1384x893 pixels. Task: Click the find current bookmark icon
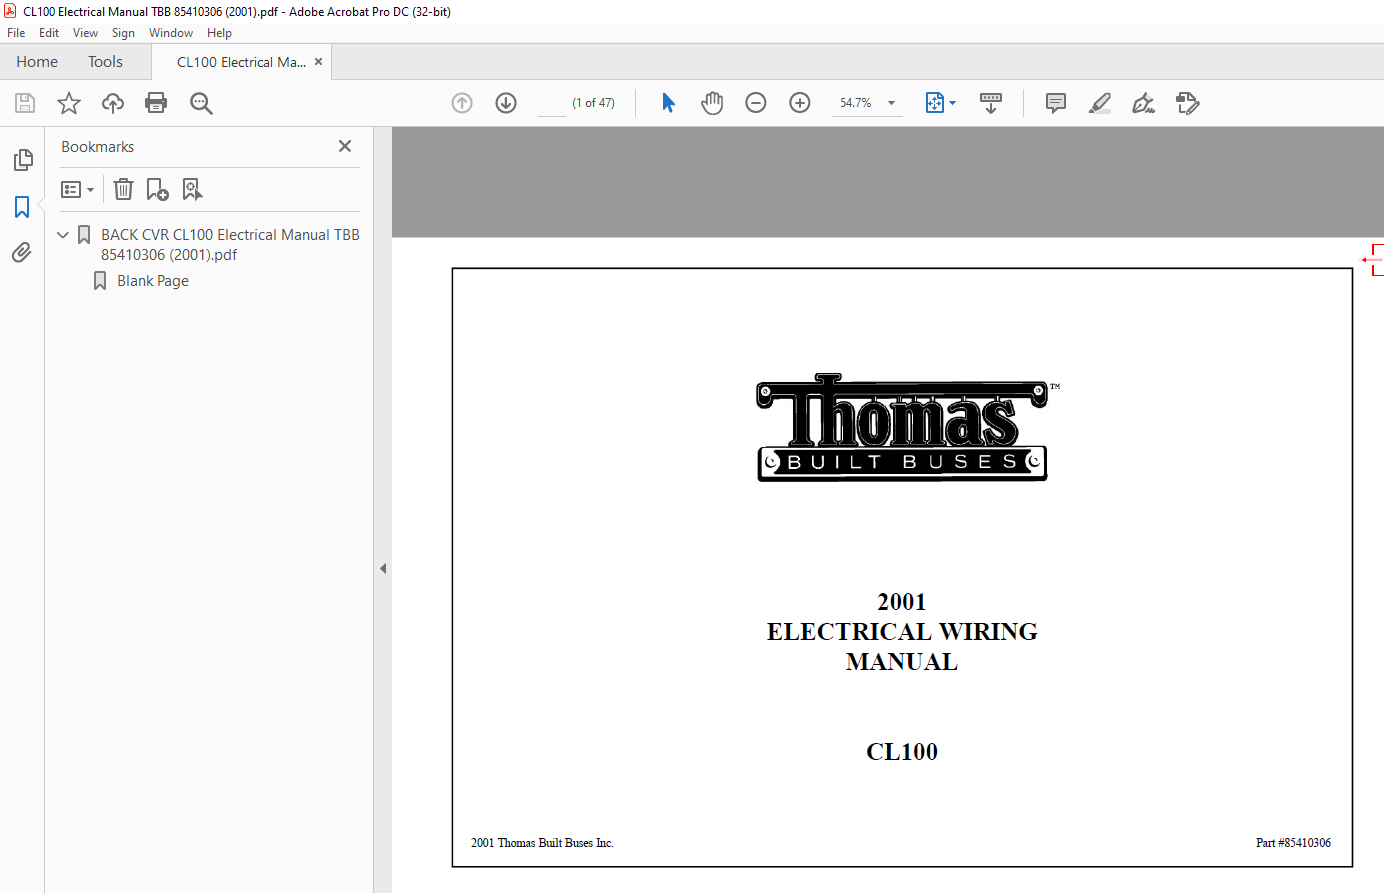tap(192, 189)
